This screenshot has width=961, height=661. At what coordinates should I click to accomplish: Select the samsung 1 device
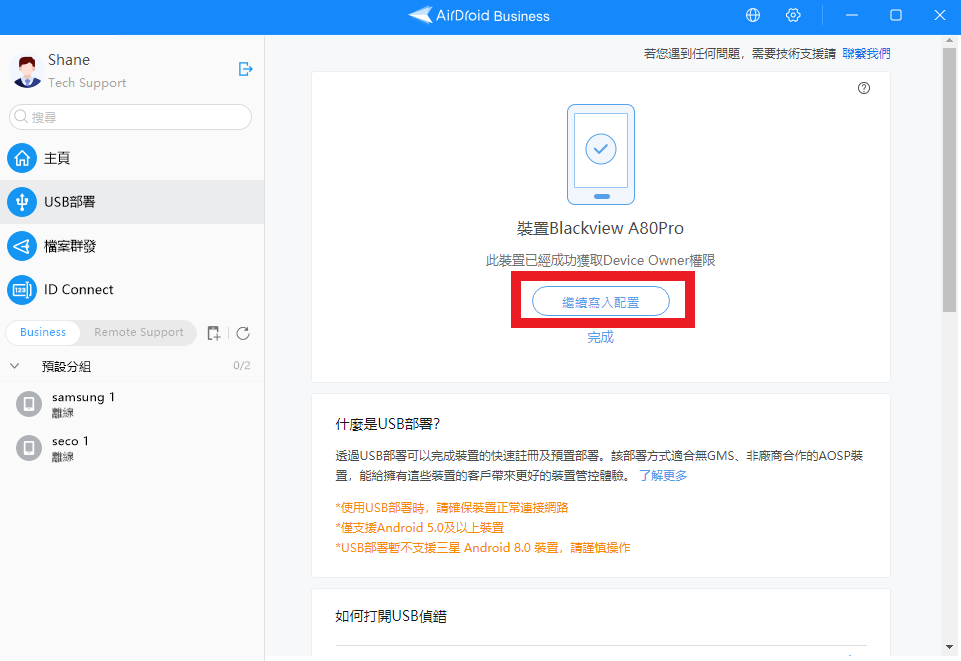pyautogui.click(x=132, y=404)
